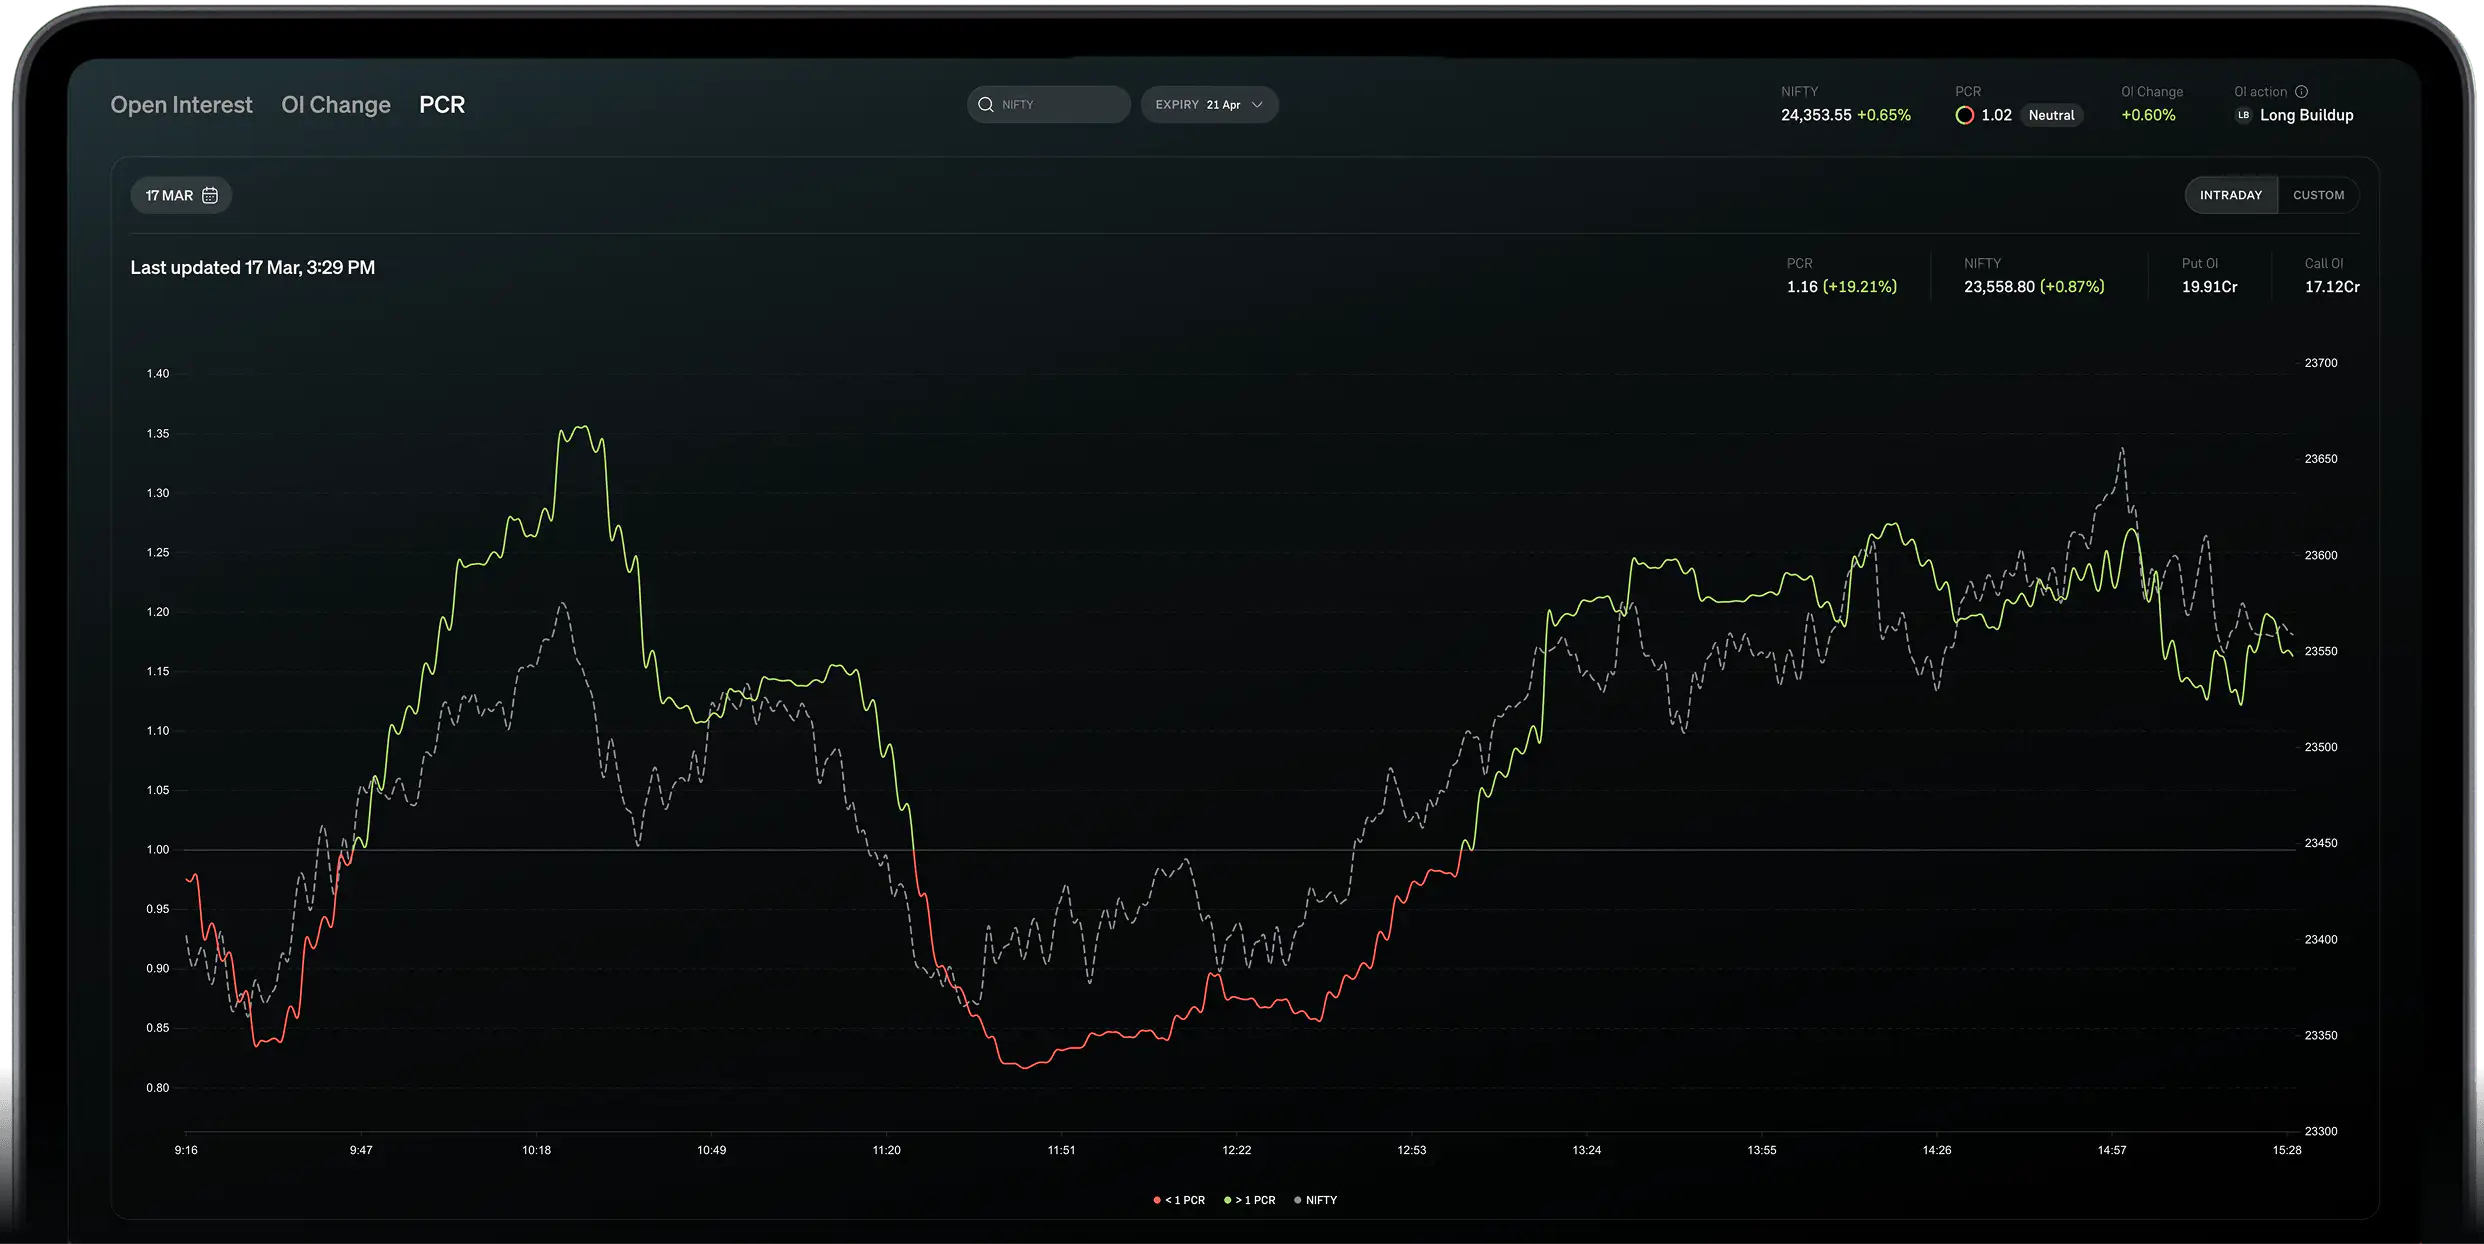2484x1244 pixels.
Task: Click the NIFTY value 23,558.80
Action: click(1999, 287)
